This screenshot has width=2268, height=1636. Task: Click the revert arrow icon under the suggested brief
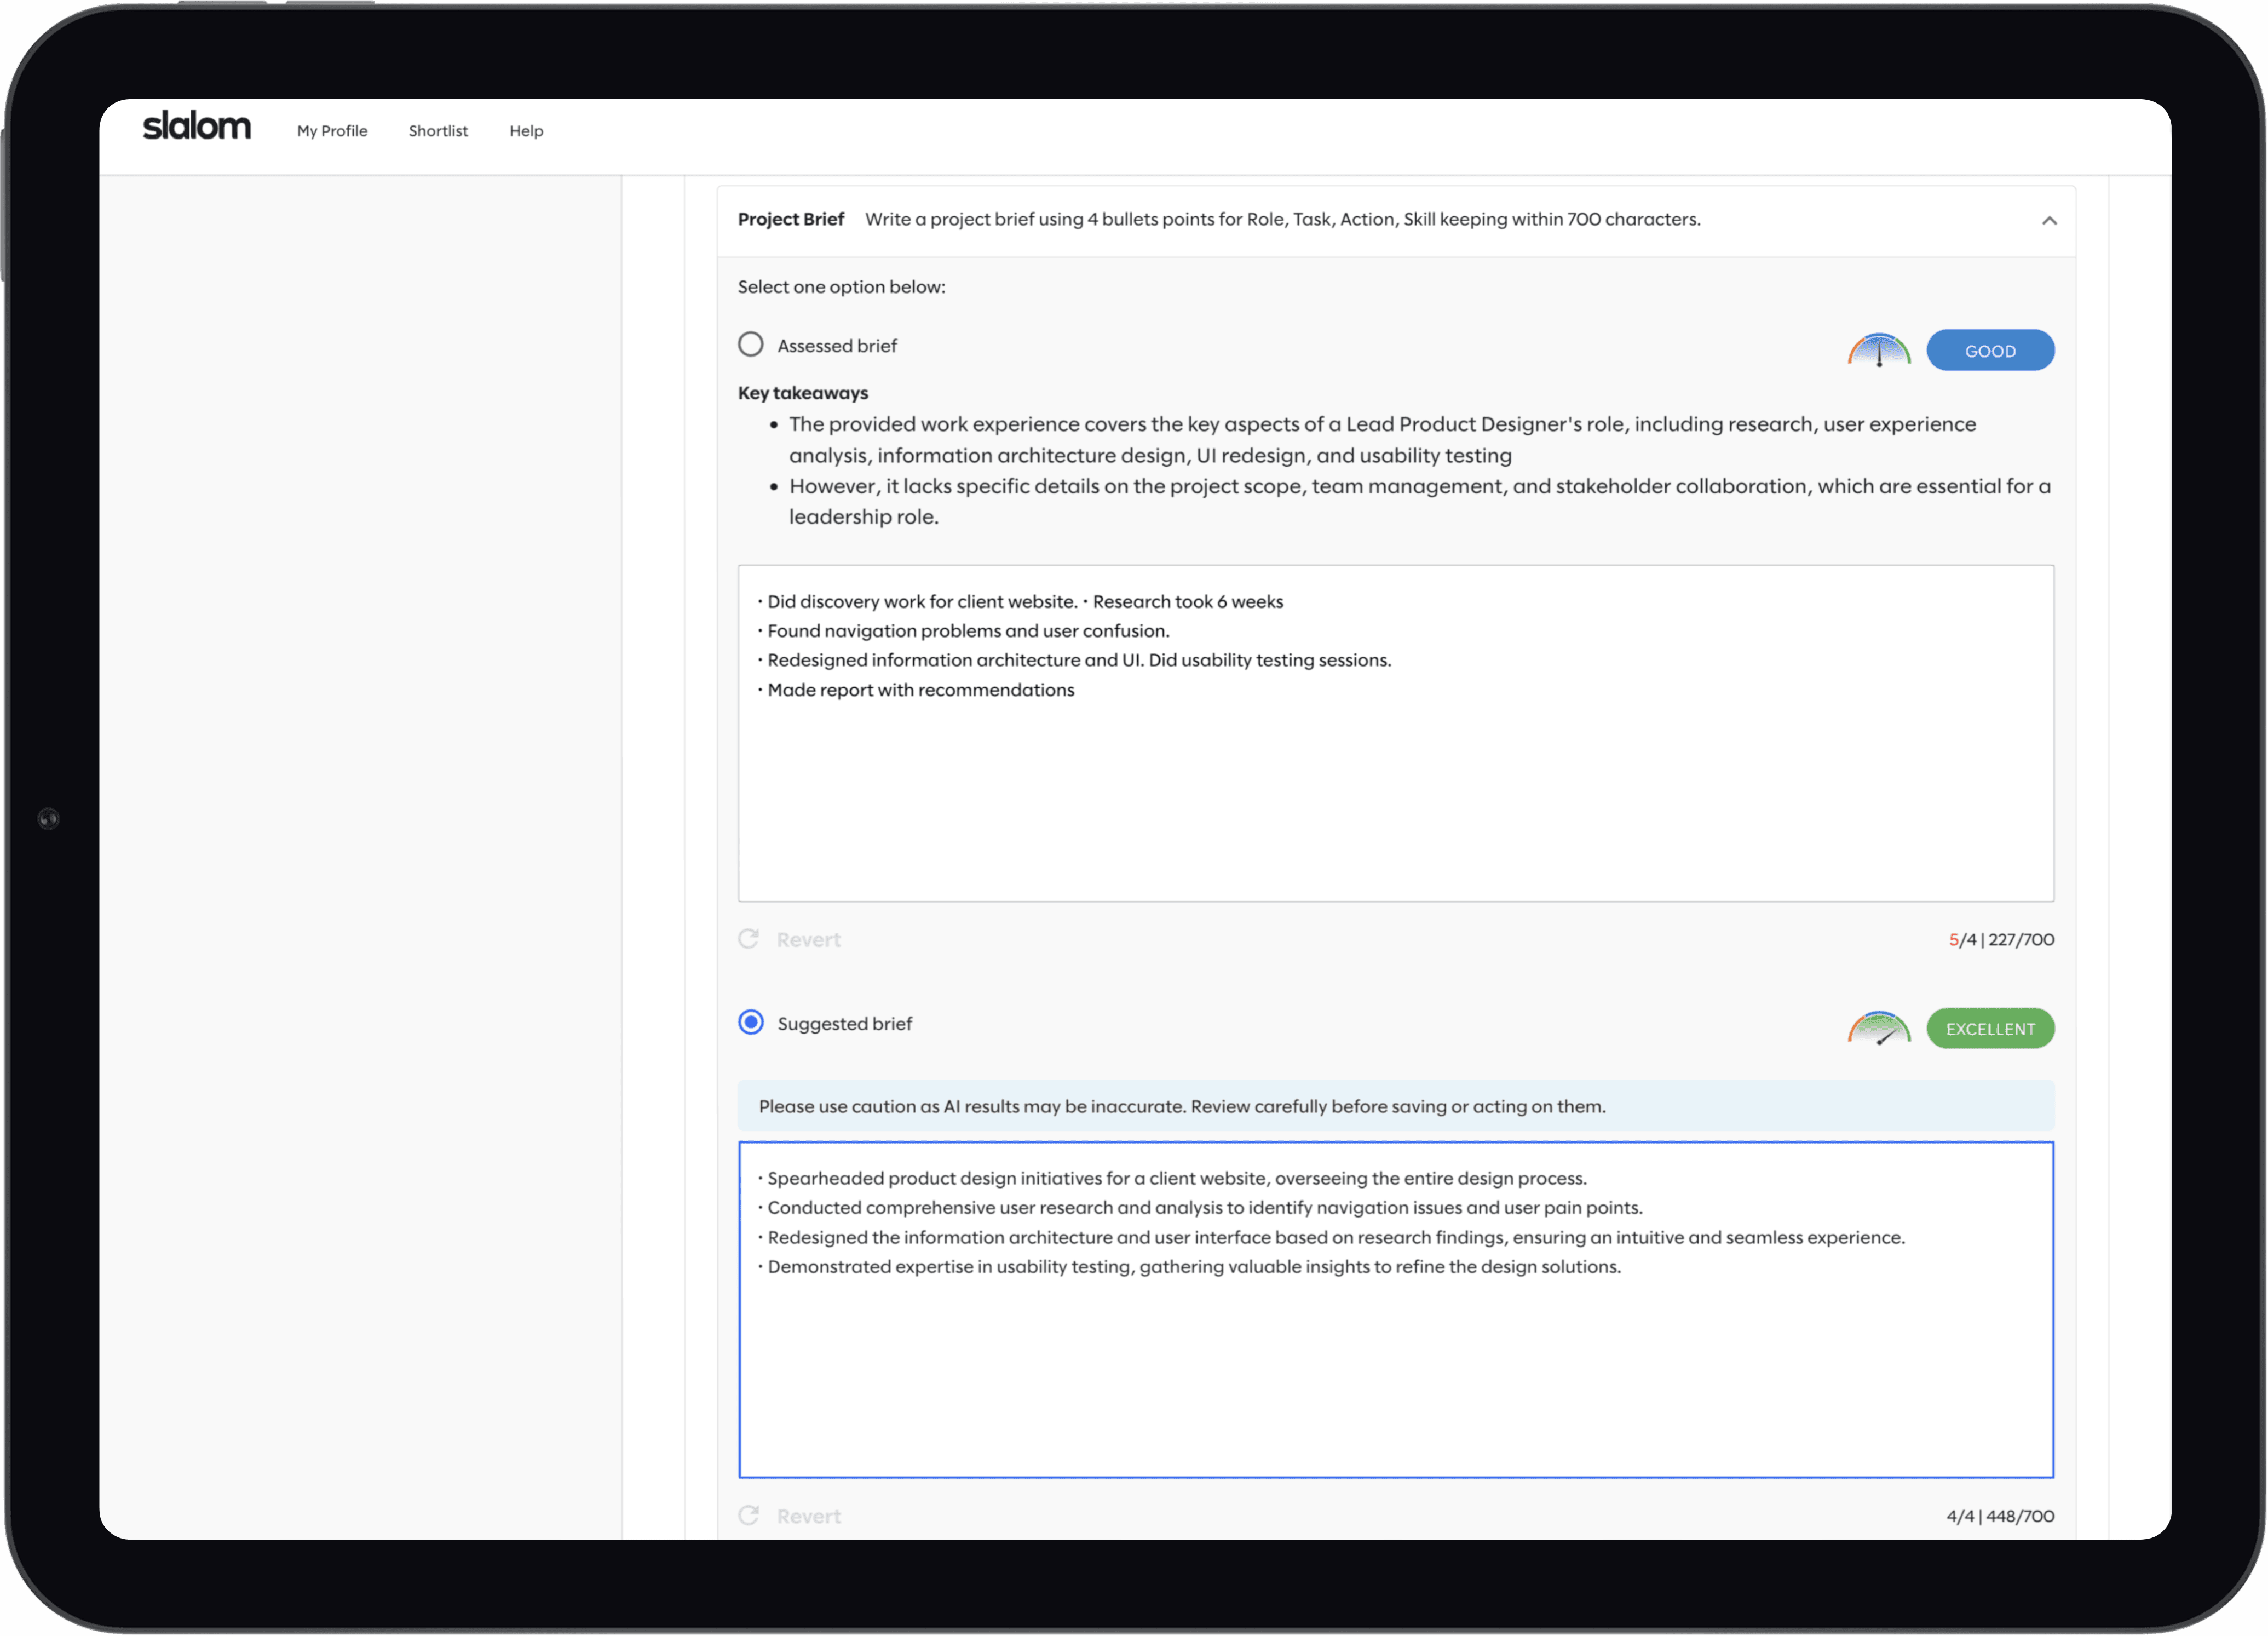point(748,1516)
